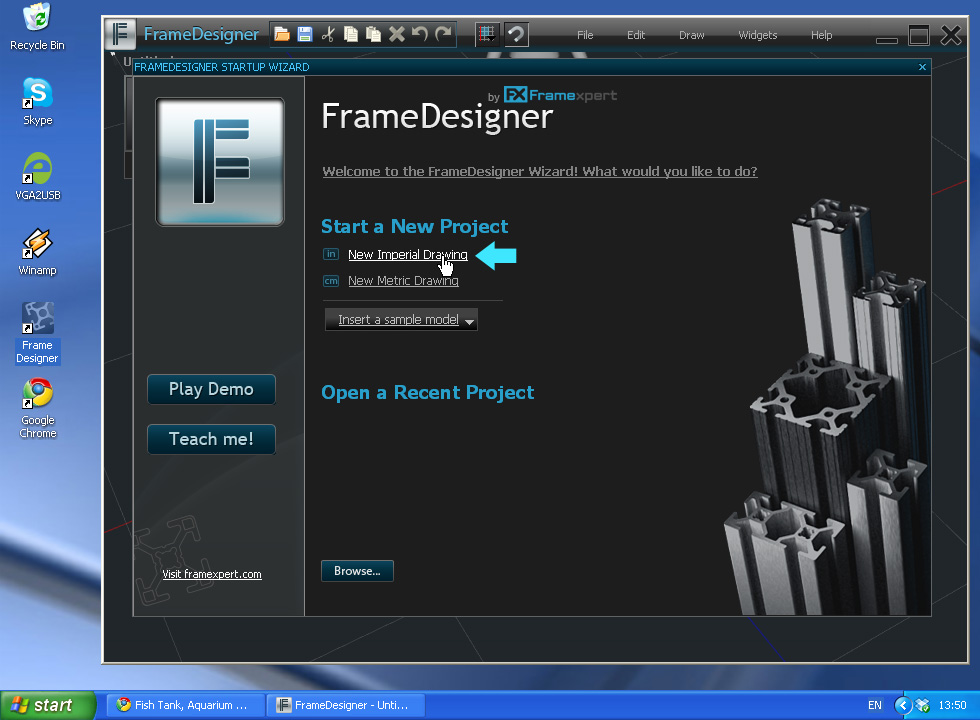
Task: Select the Skype desktop shortcut
Action: (38, 102)
